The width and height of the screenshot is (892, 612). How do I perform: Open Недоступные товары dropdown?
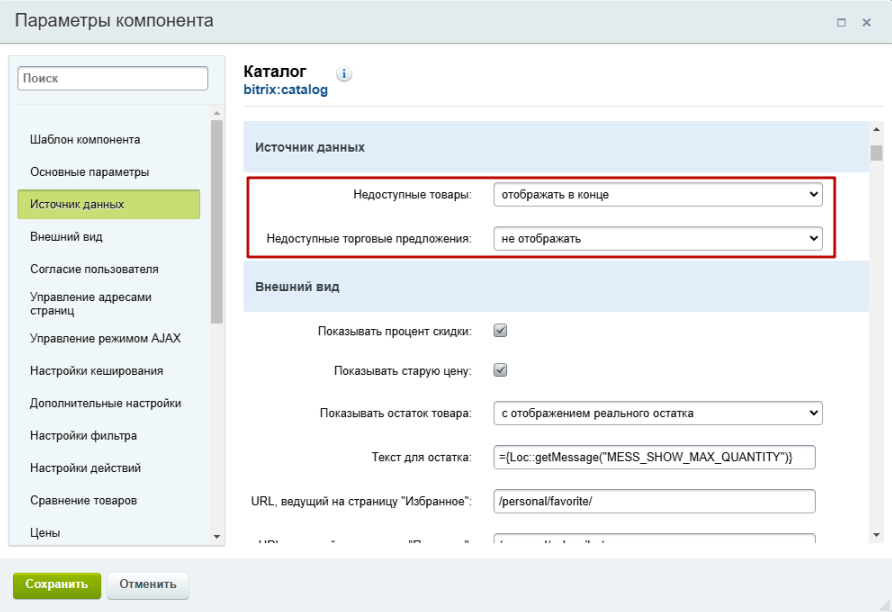pos(657,195)
